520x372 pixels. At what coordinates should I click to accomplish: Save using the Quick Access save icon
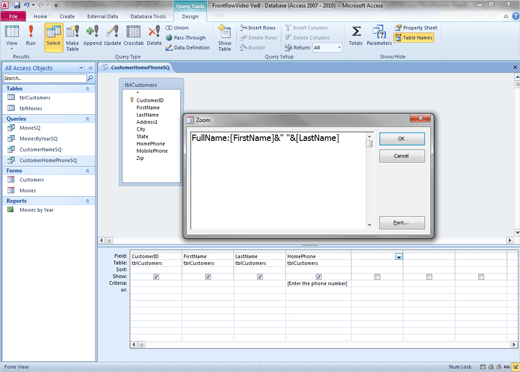(x=17, y=5)
